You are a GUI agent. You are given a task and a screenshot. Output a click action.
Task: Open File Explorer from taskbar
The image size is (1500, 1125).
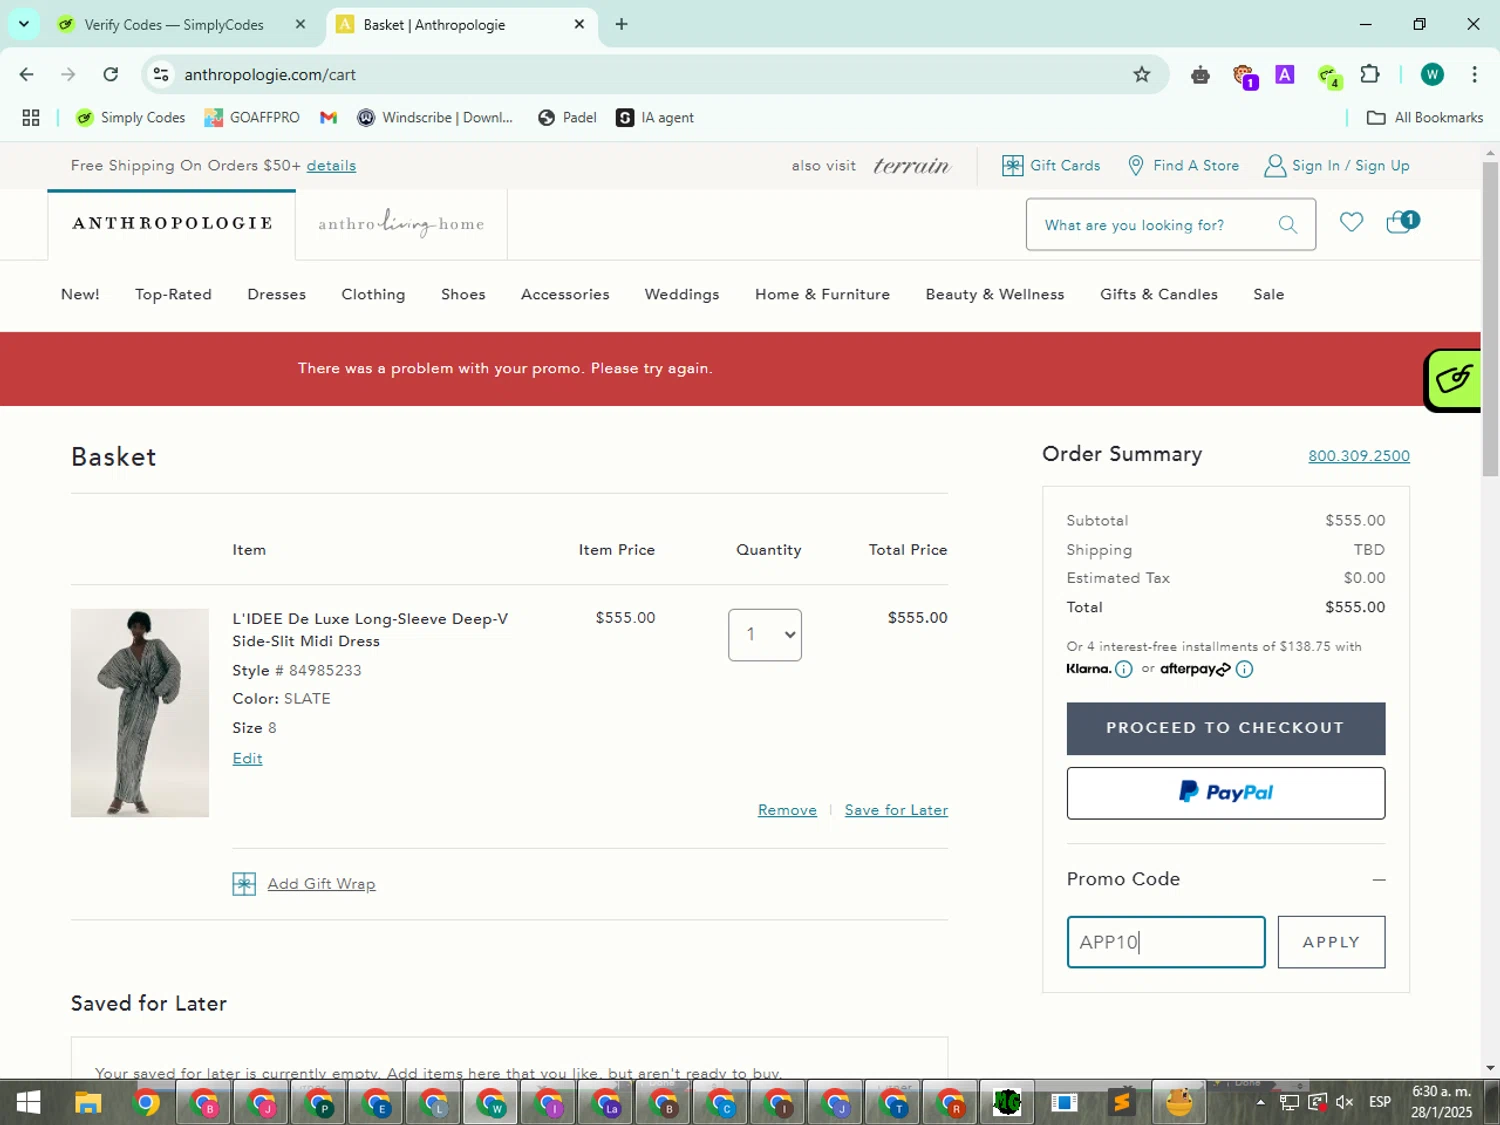click(88, 1103)
